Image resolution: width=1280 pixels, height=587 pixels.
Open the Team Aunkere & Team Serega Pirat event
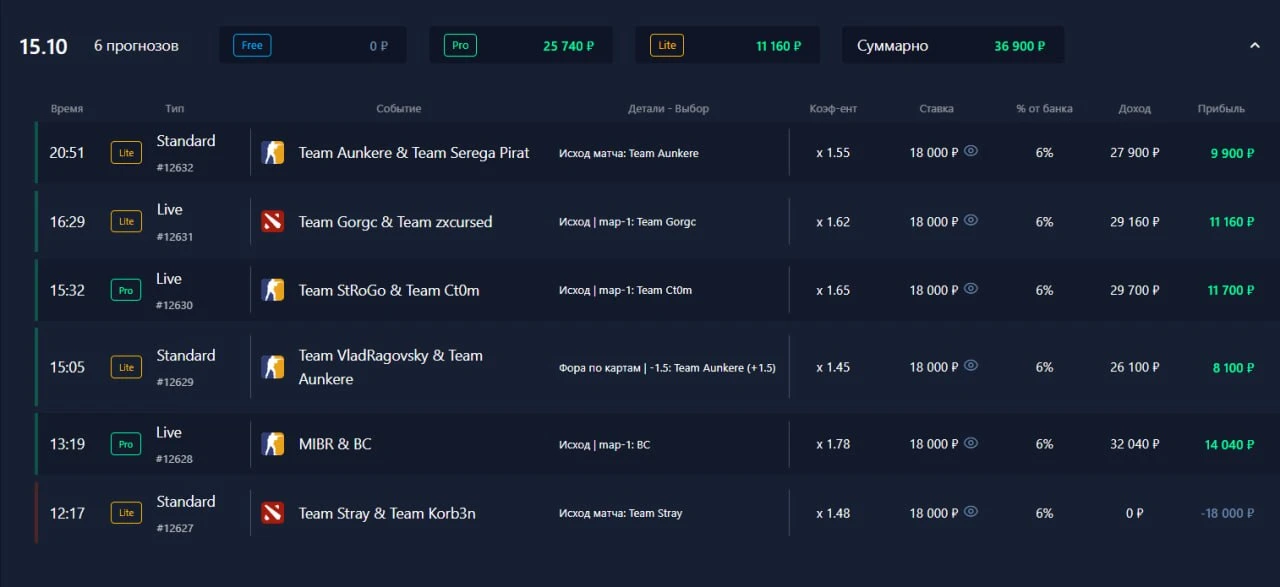click(x=414, y=153)
